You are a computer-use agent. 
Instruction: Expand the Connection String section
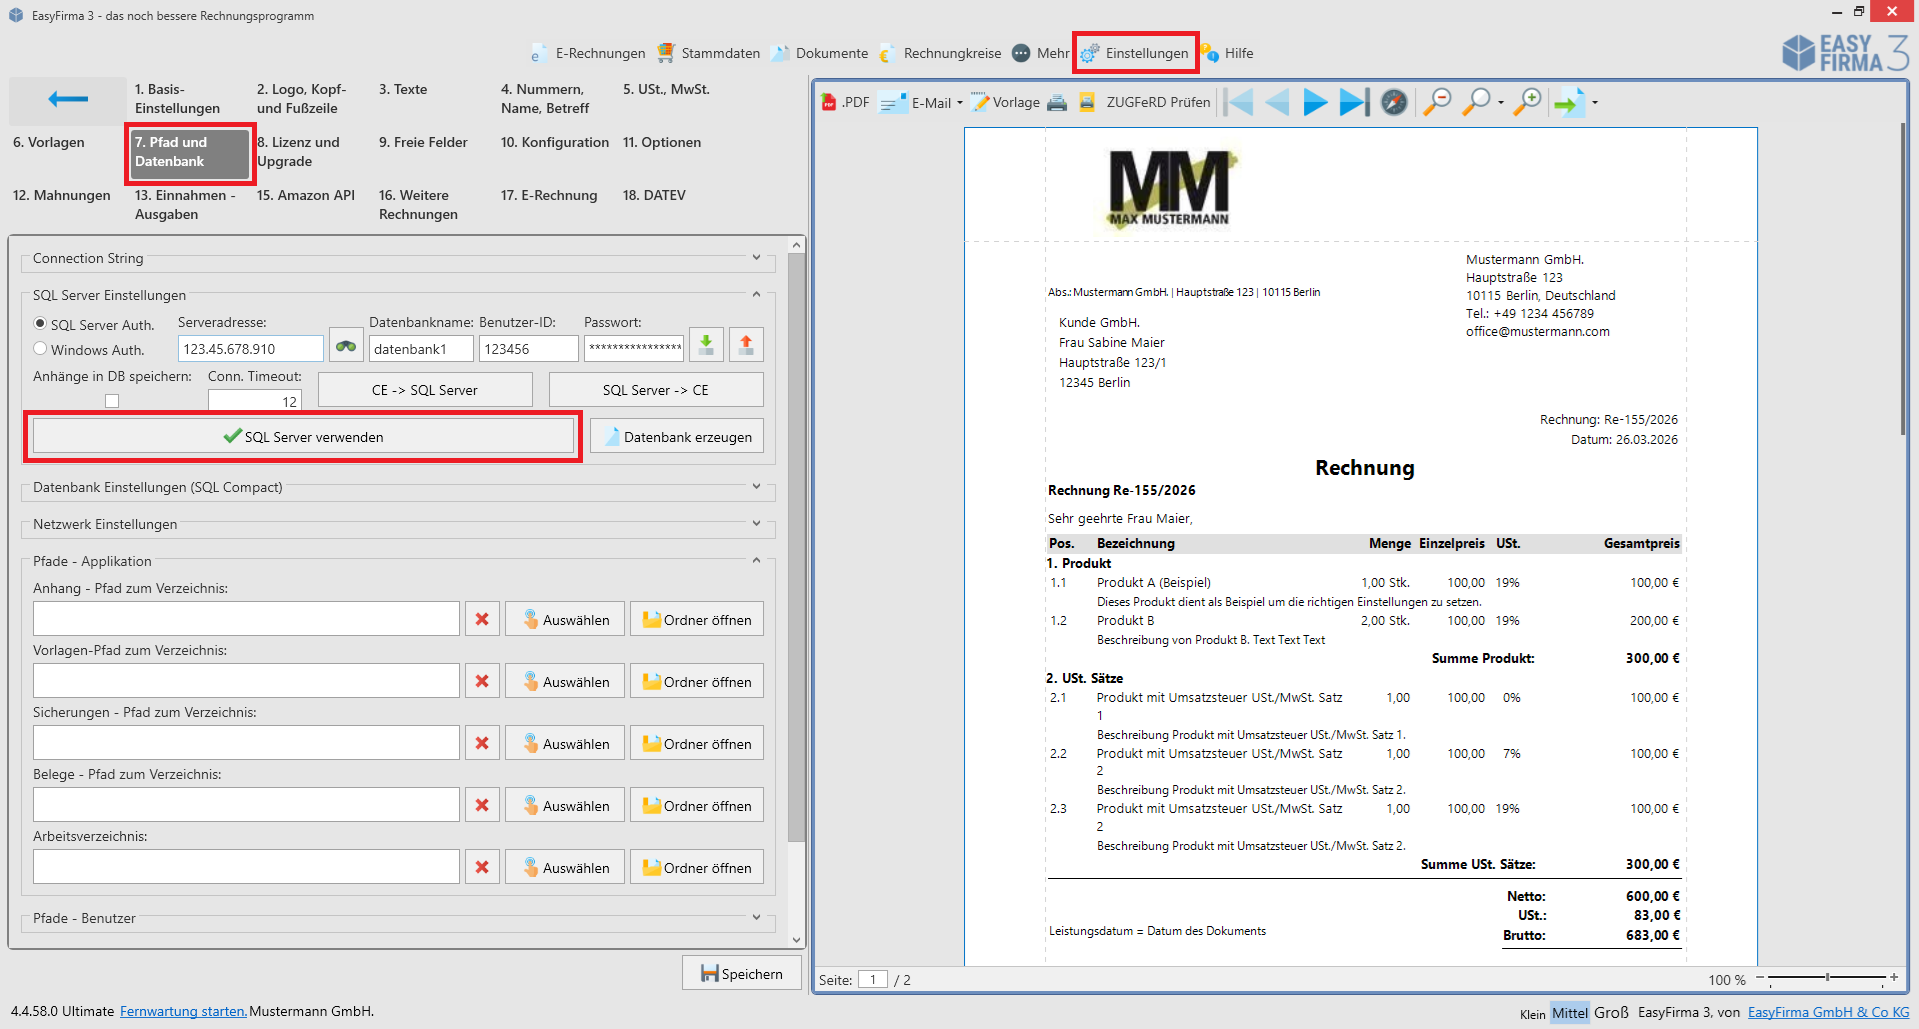[756, 258]
